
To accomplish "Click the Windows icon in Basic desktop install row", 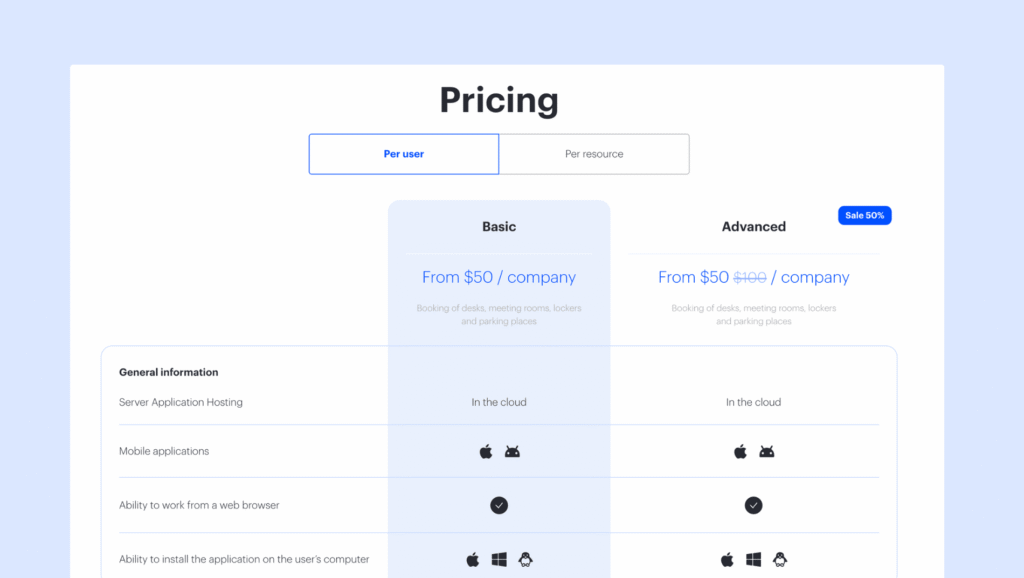I will tap(499, 559).
